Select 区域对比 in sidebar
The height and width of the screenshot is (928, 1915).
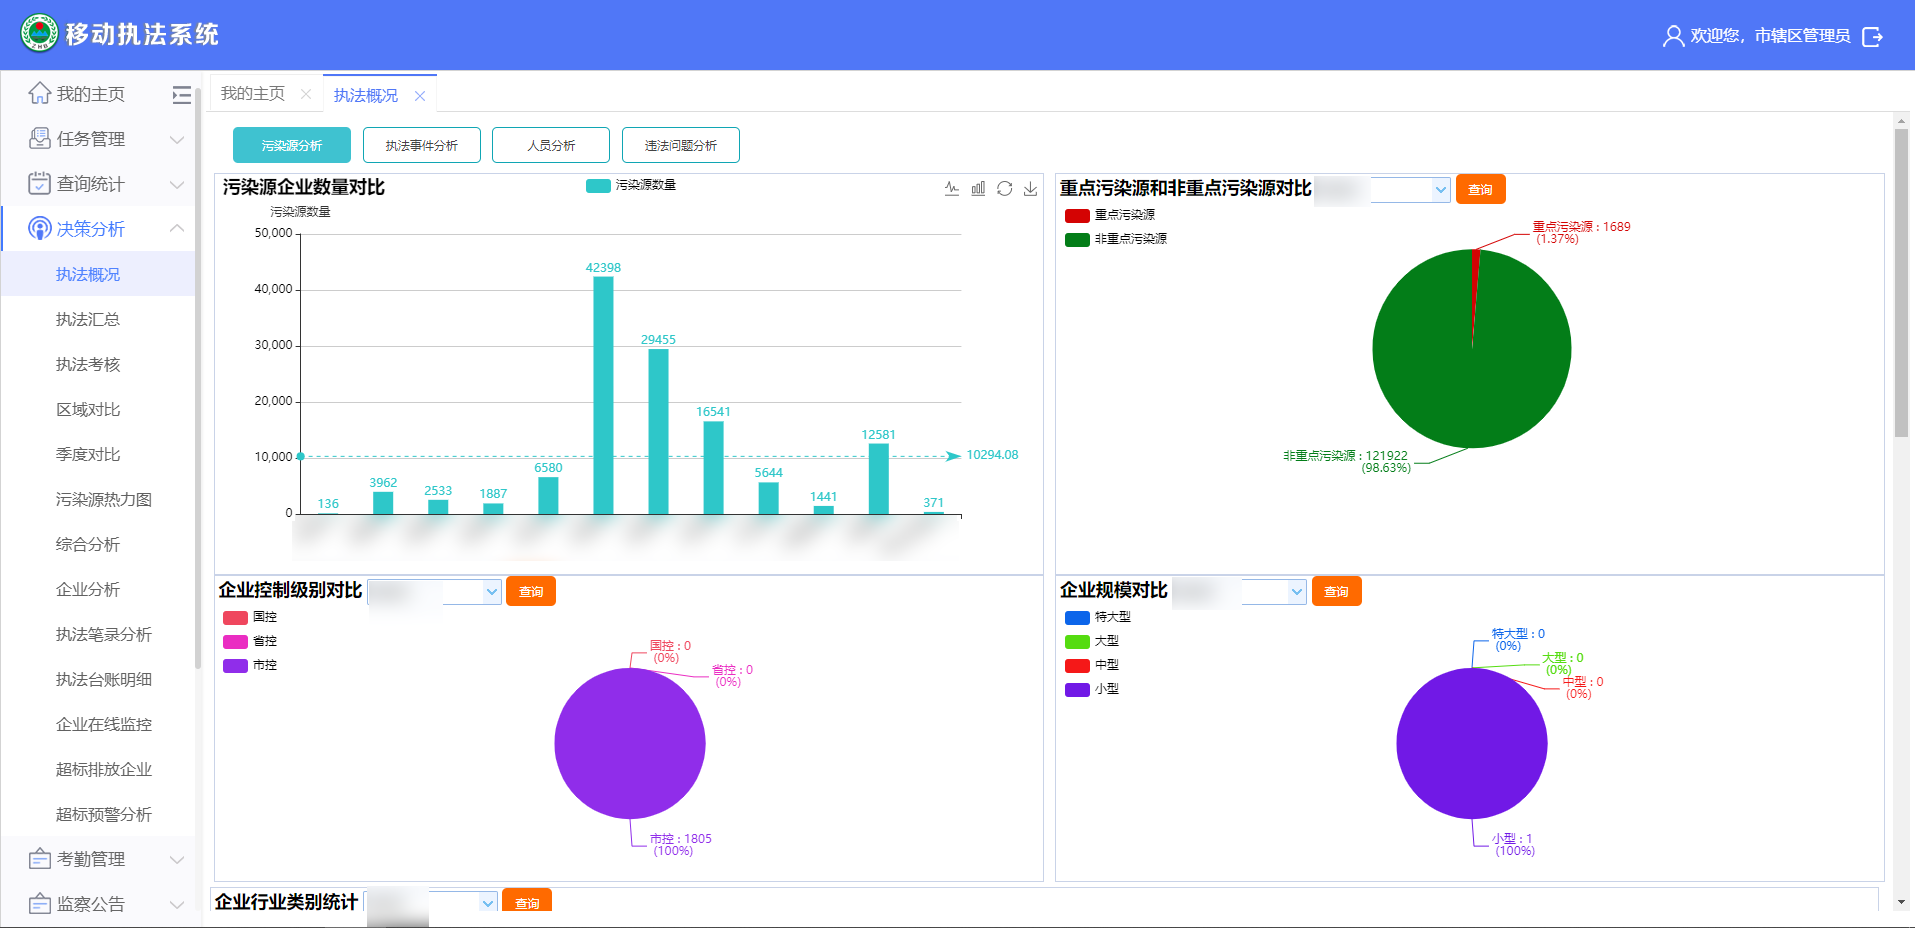pos(88,409)
